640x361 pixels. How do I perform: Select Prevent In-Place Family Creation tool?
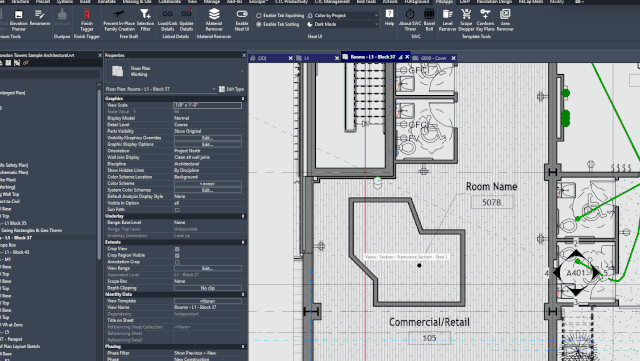pyautogui.click(x=119, y=20)
